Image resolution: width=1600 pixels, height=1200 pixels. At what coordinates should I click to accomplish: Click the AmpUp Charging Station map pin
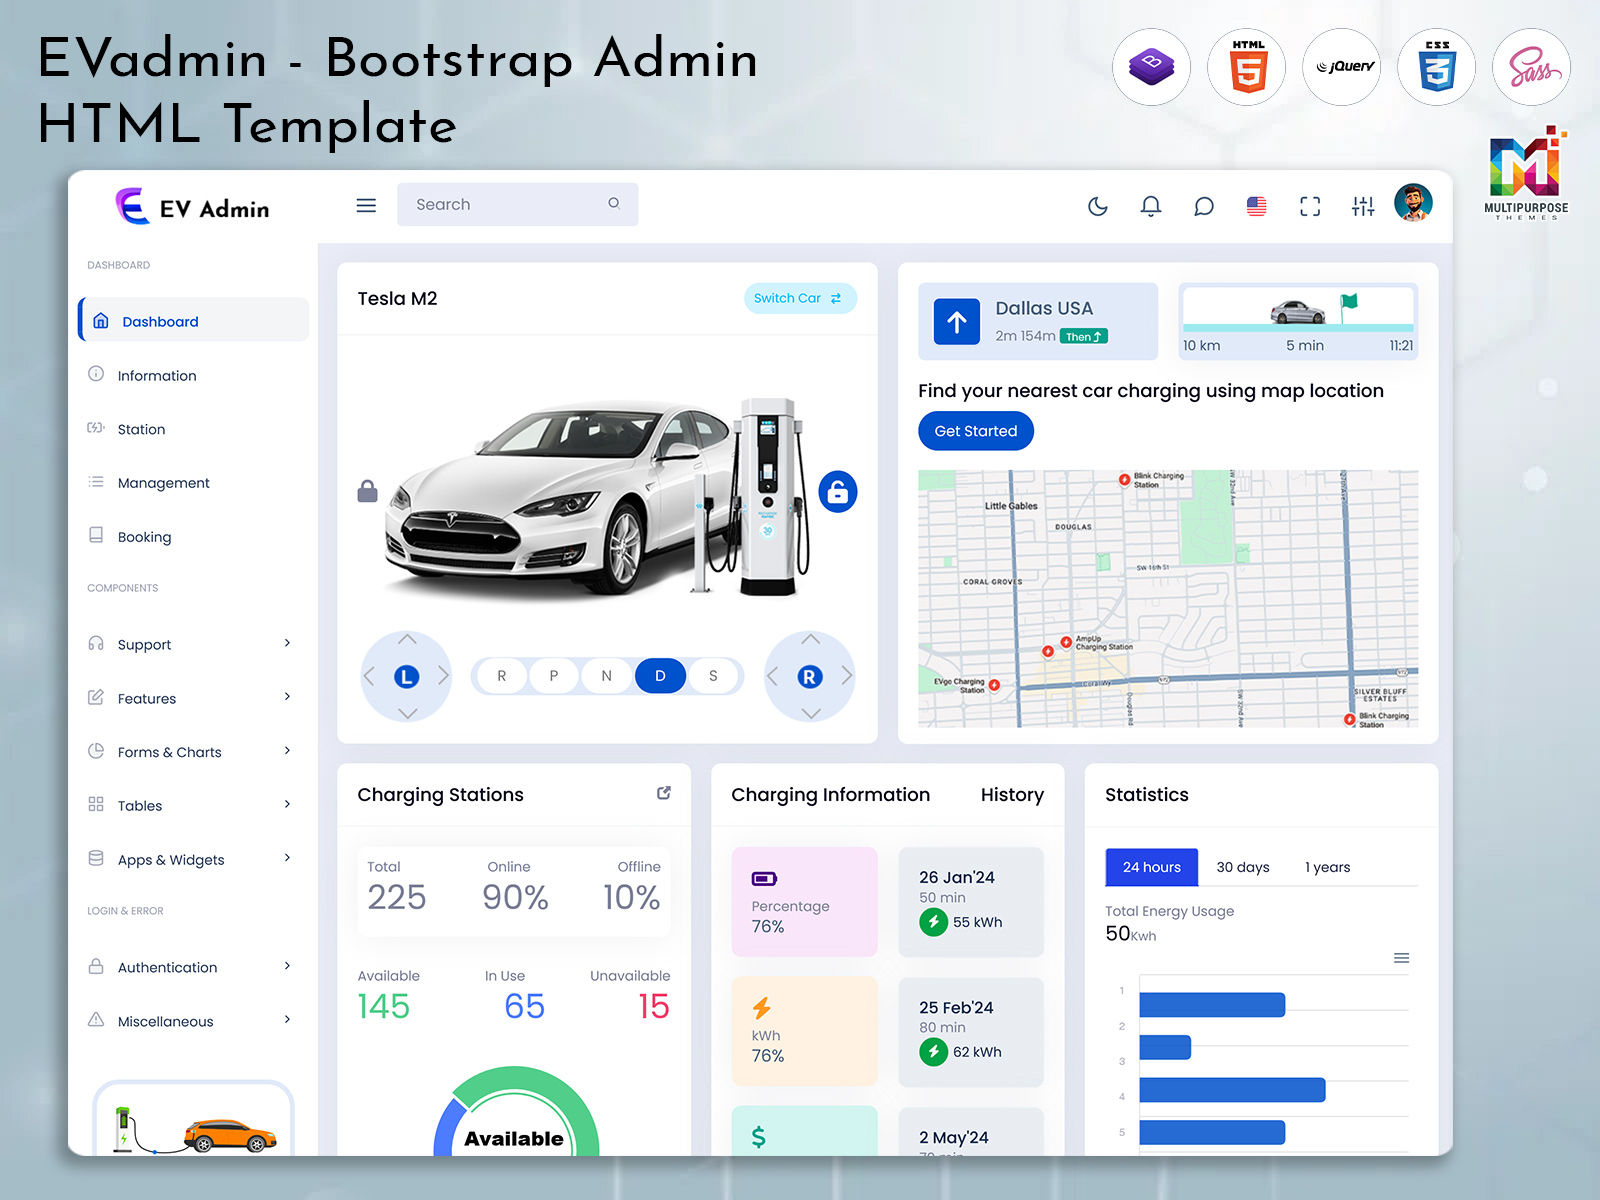pos(1066,642)
